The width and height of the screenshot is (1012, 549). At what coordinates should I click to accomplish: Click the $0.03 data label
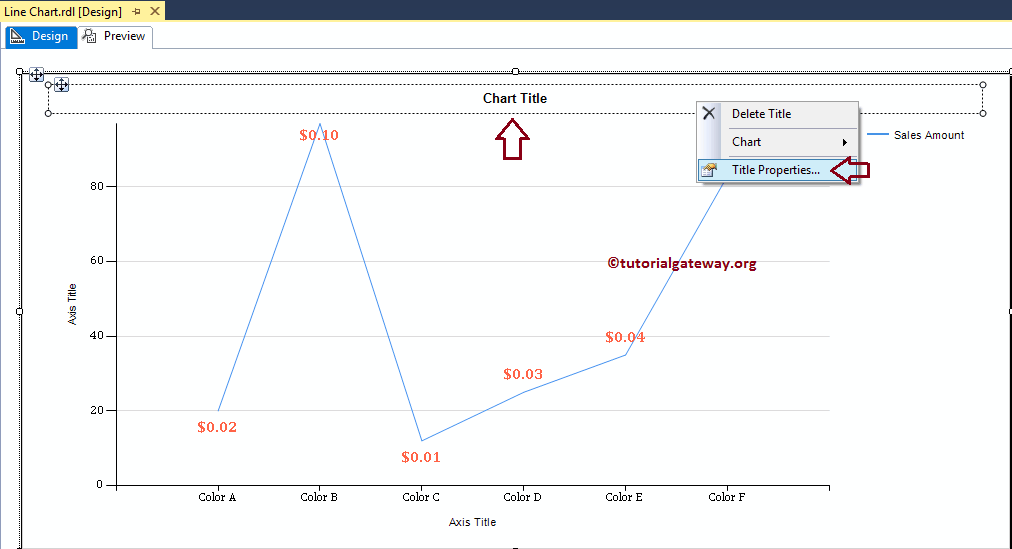pos(523,374)
